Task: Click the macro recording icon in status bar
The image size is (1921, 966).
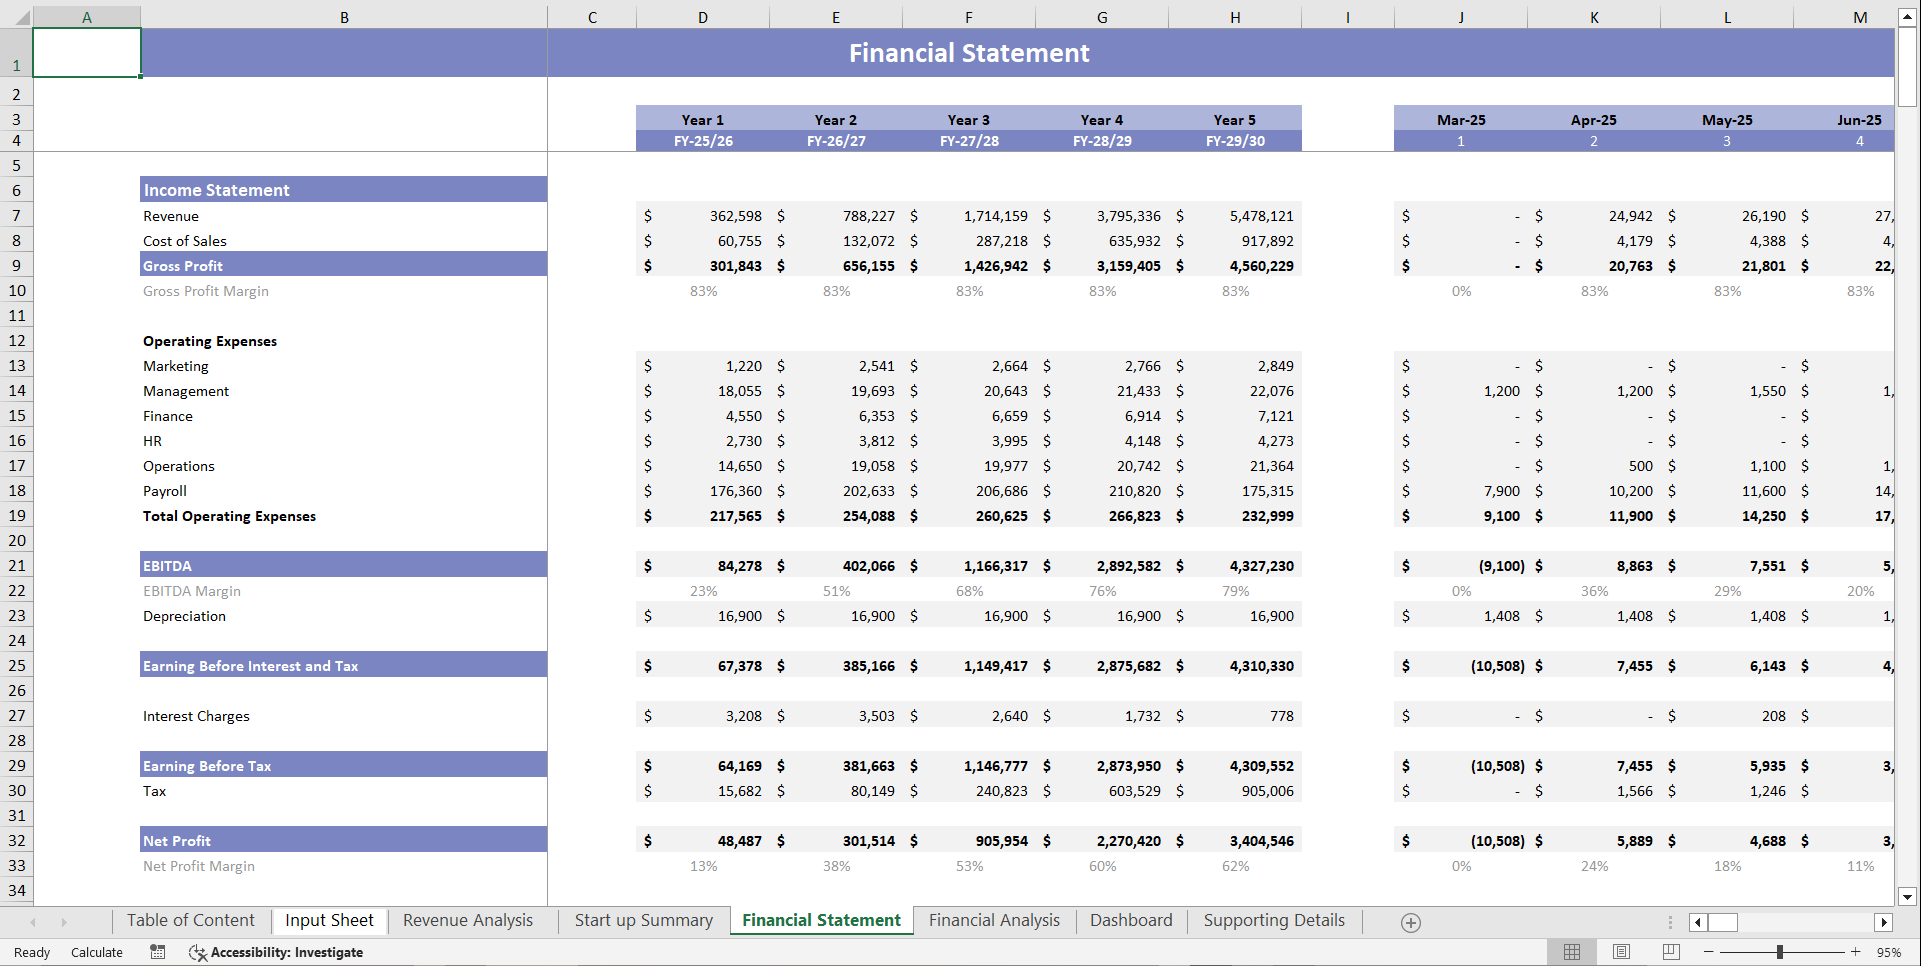Action: (157, 952)
